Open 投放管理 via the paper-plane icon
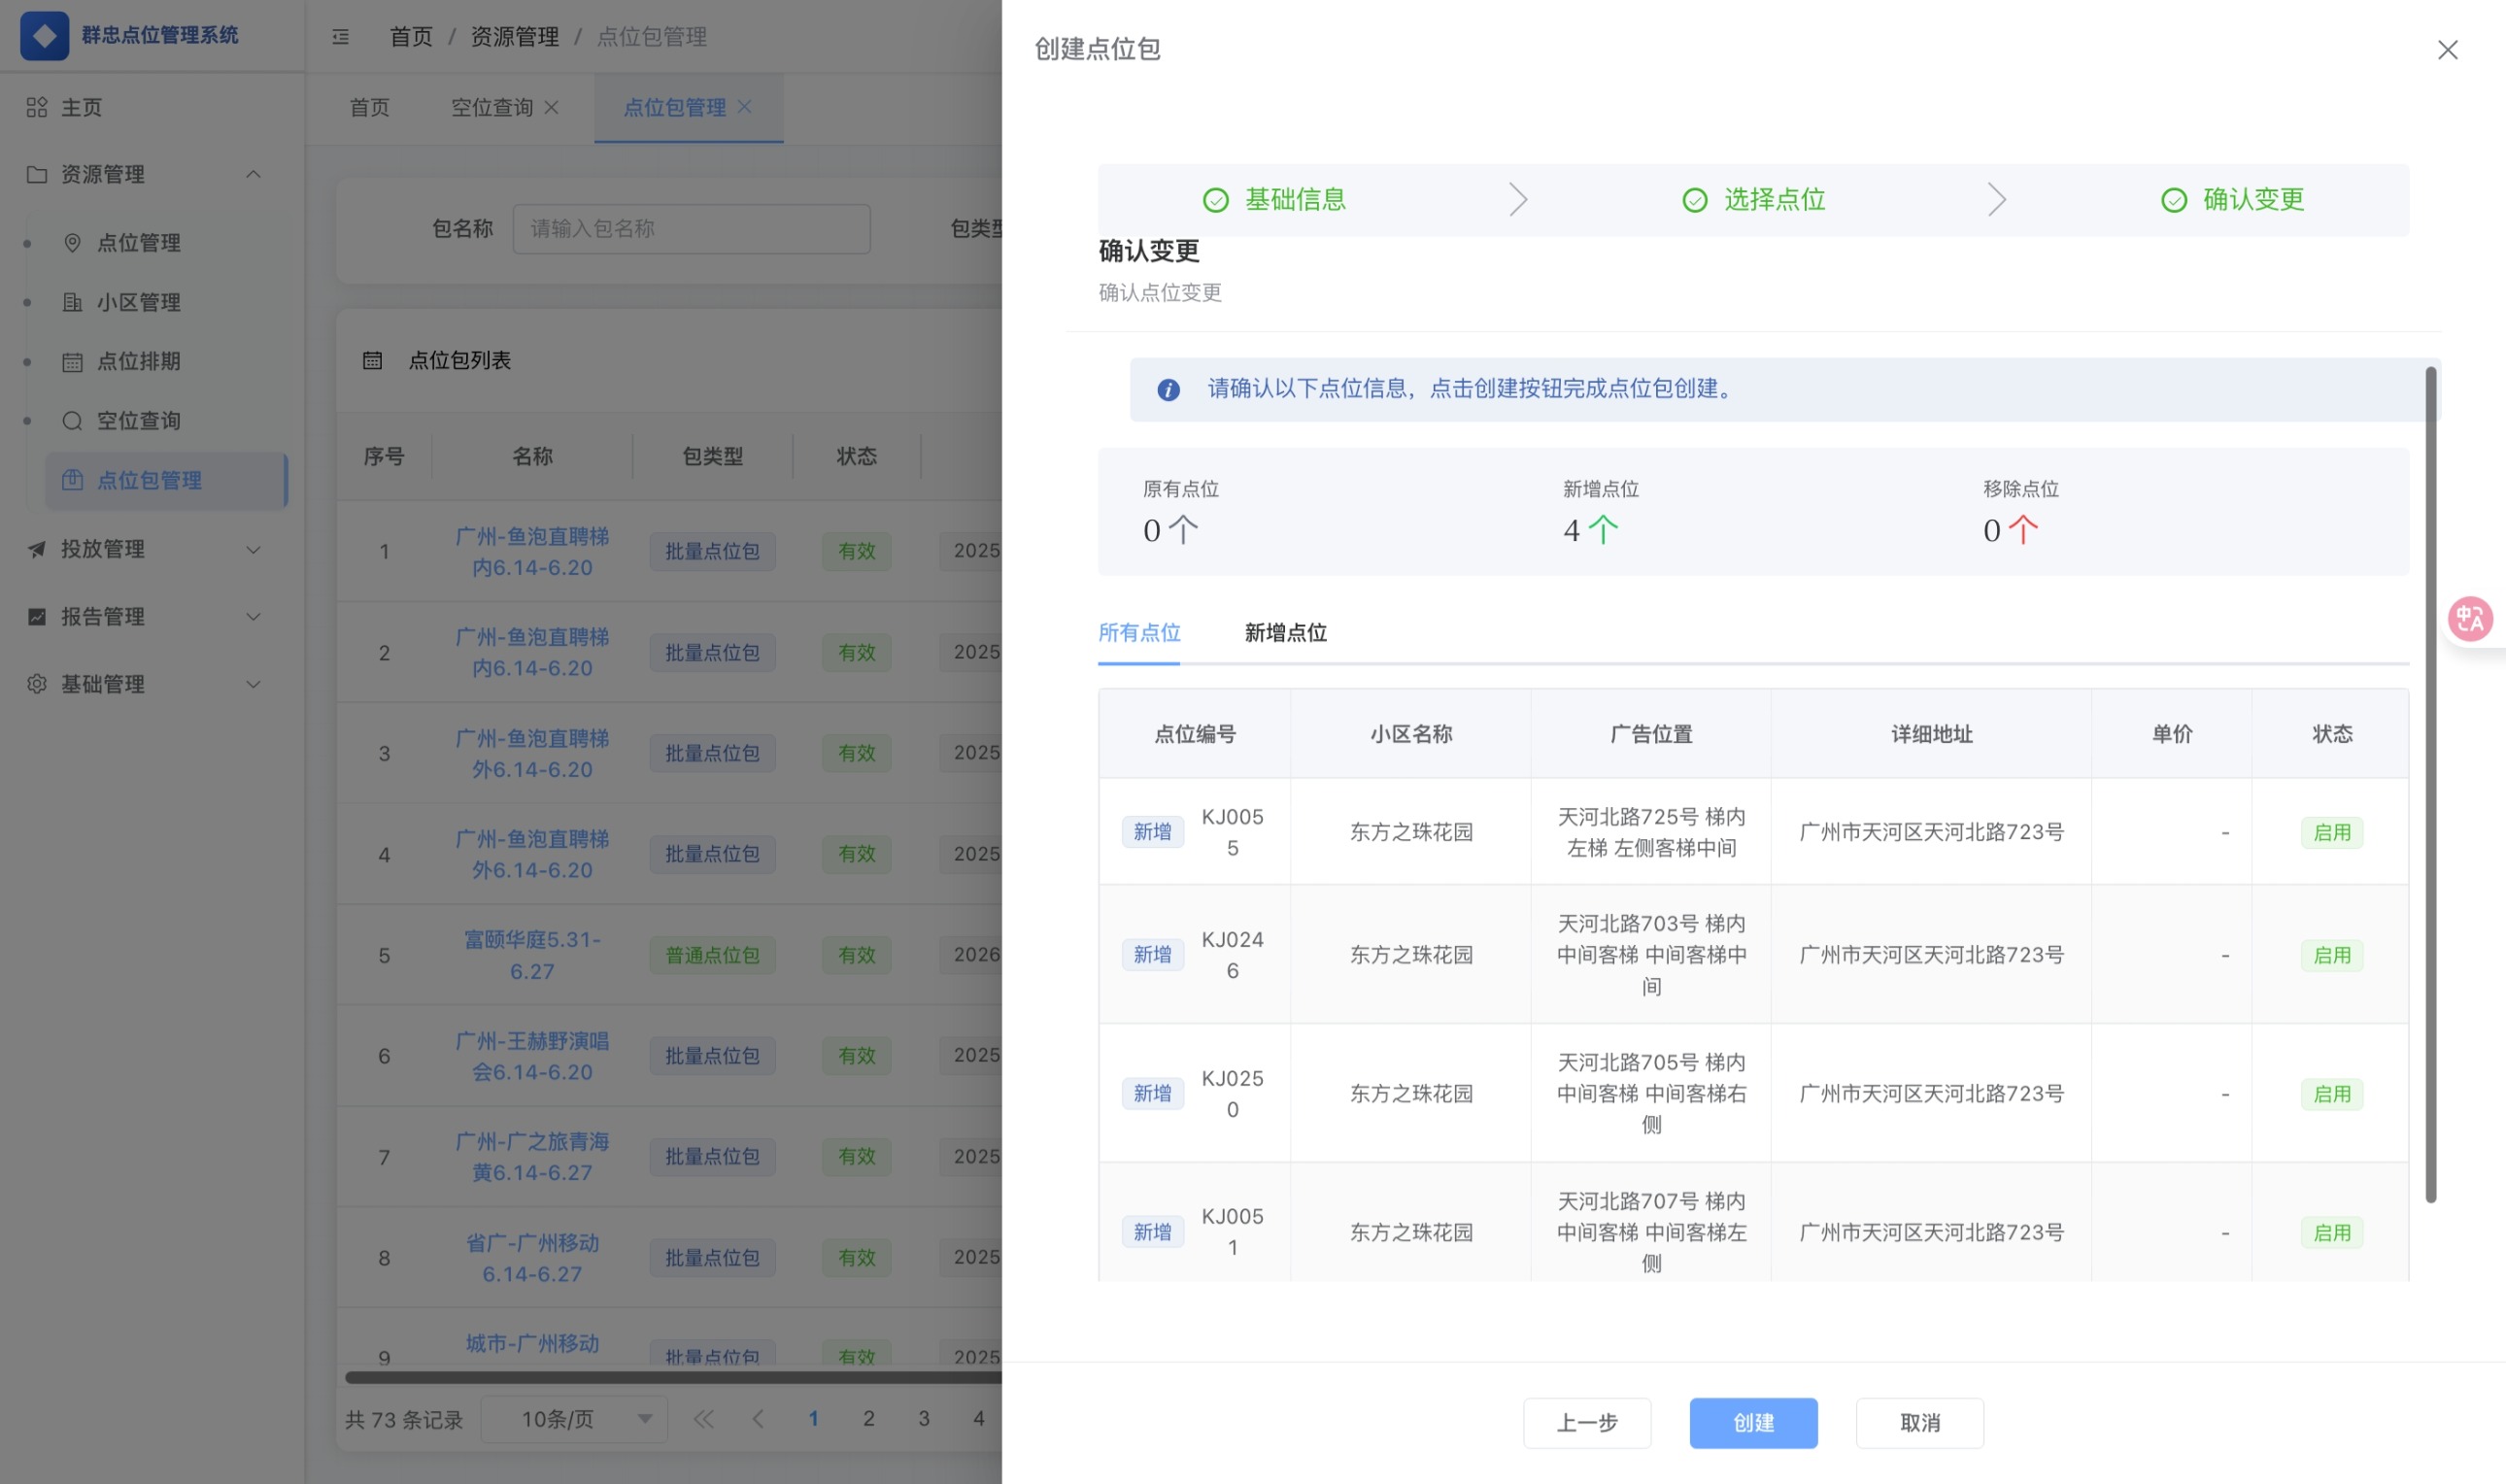 36,548
